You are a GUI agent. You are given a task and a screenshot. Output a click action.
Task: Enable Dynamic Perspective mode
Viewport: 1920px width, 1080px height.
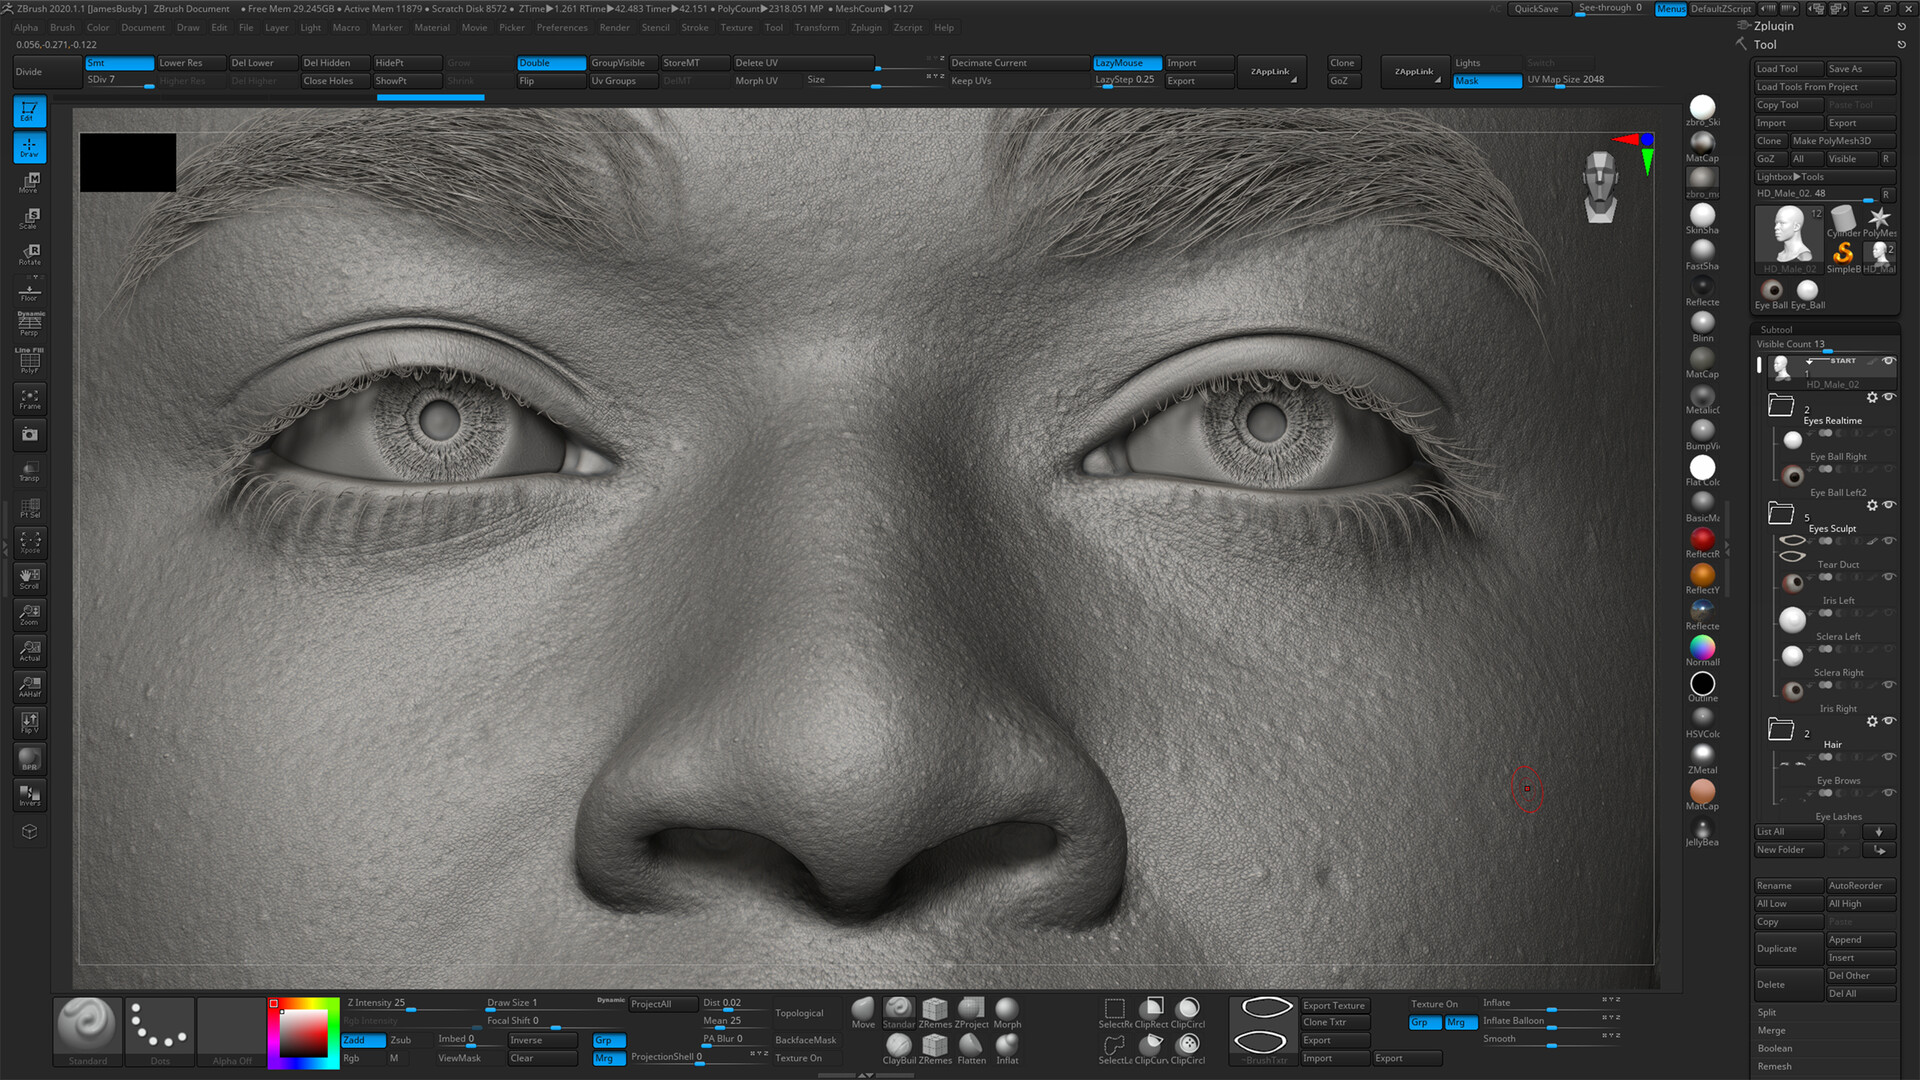[x=29, y=322]
